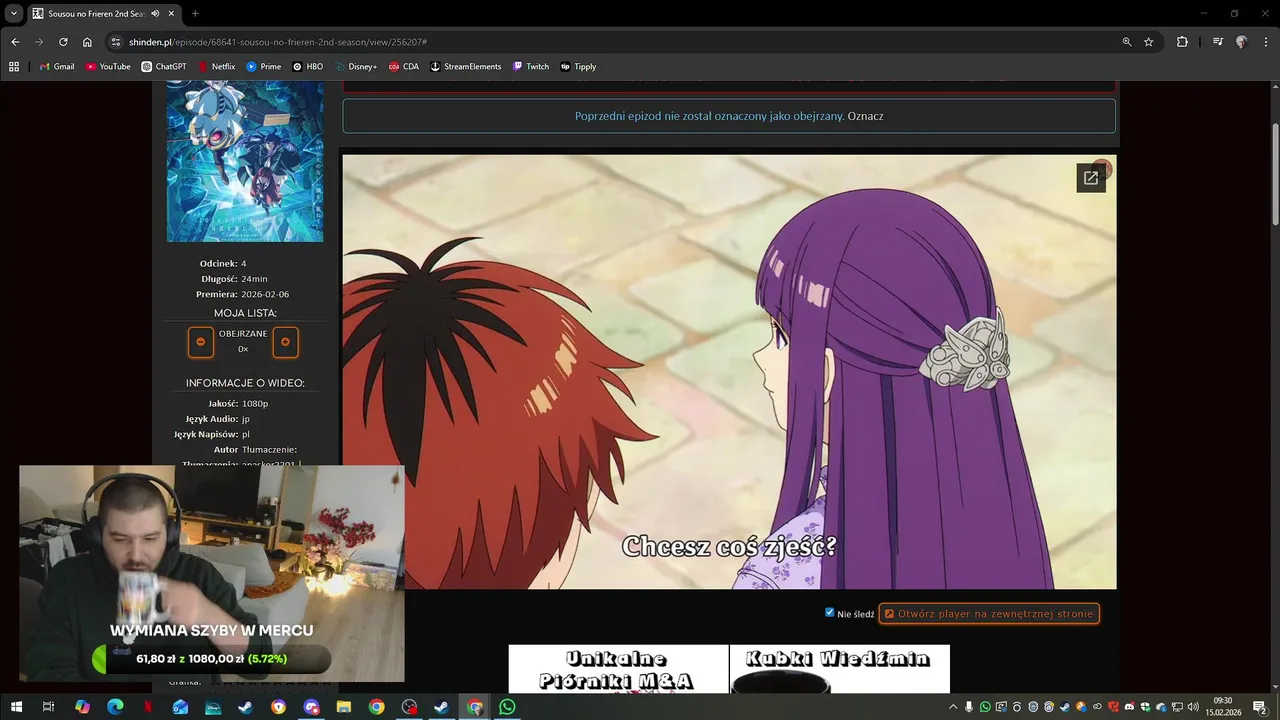Open Discord from the system tray

[1129, 707]
